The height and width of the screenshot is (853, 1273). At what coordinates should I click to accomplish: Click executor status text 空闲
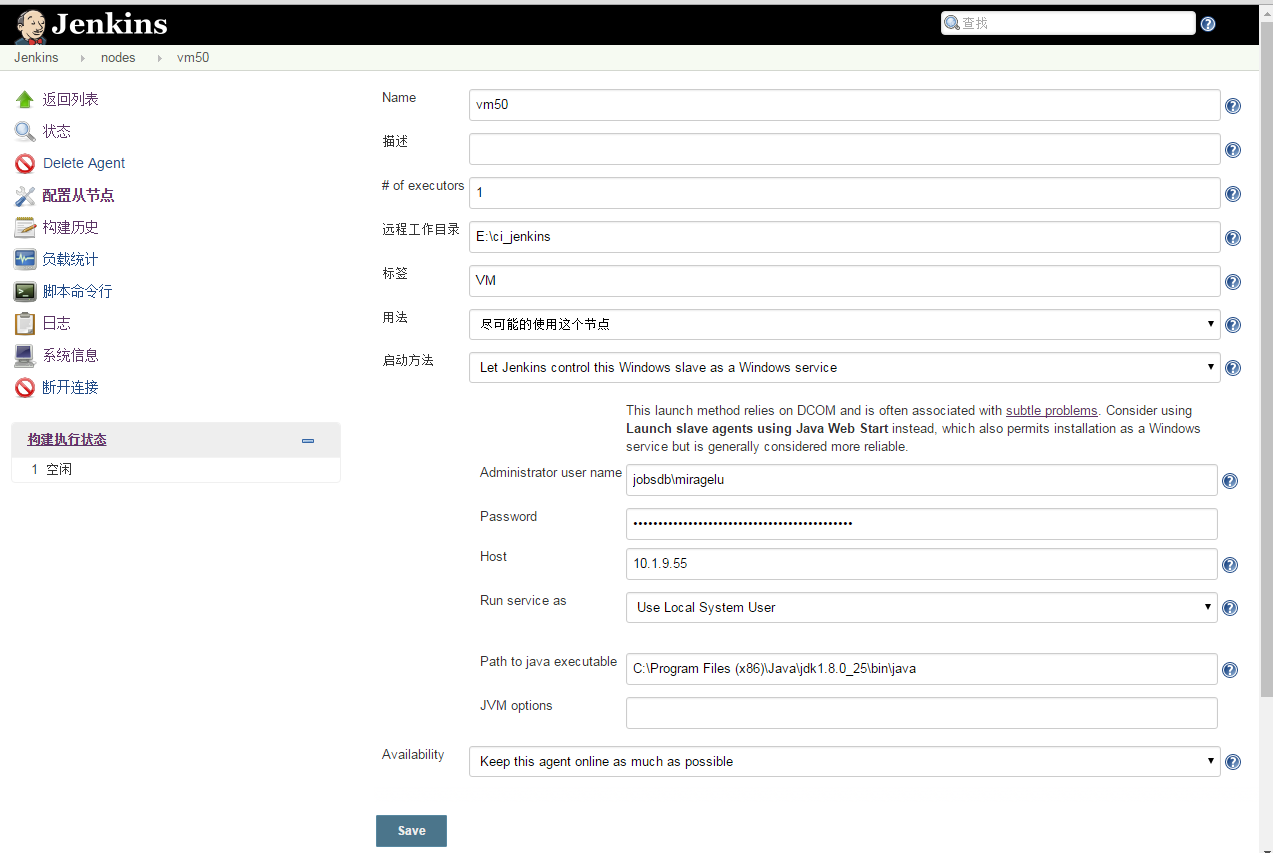coord(59,469)
